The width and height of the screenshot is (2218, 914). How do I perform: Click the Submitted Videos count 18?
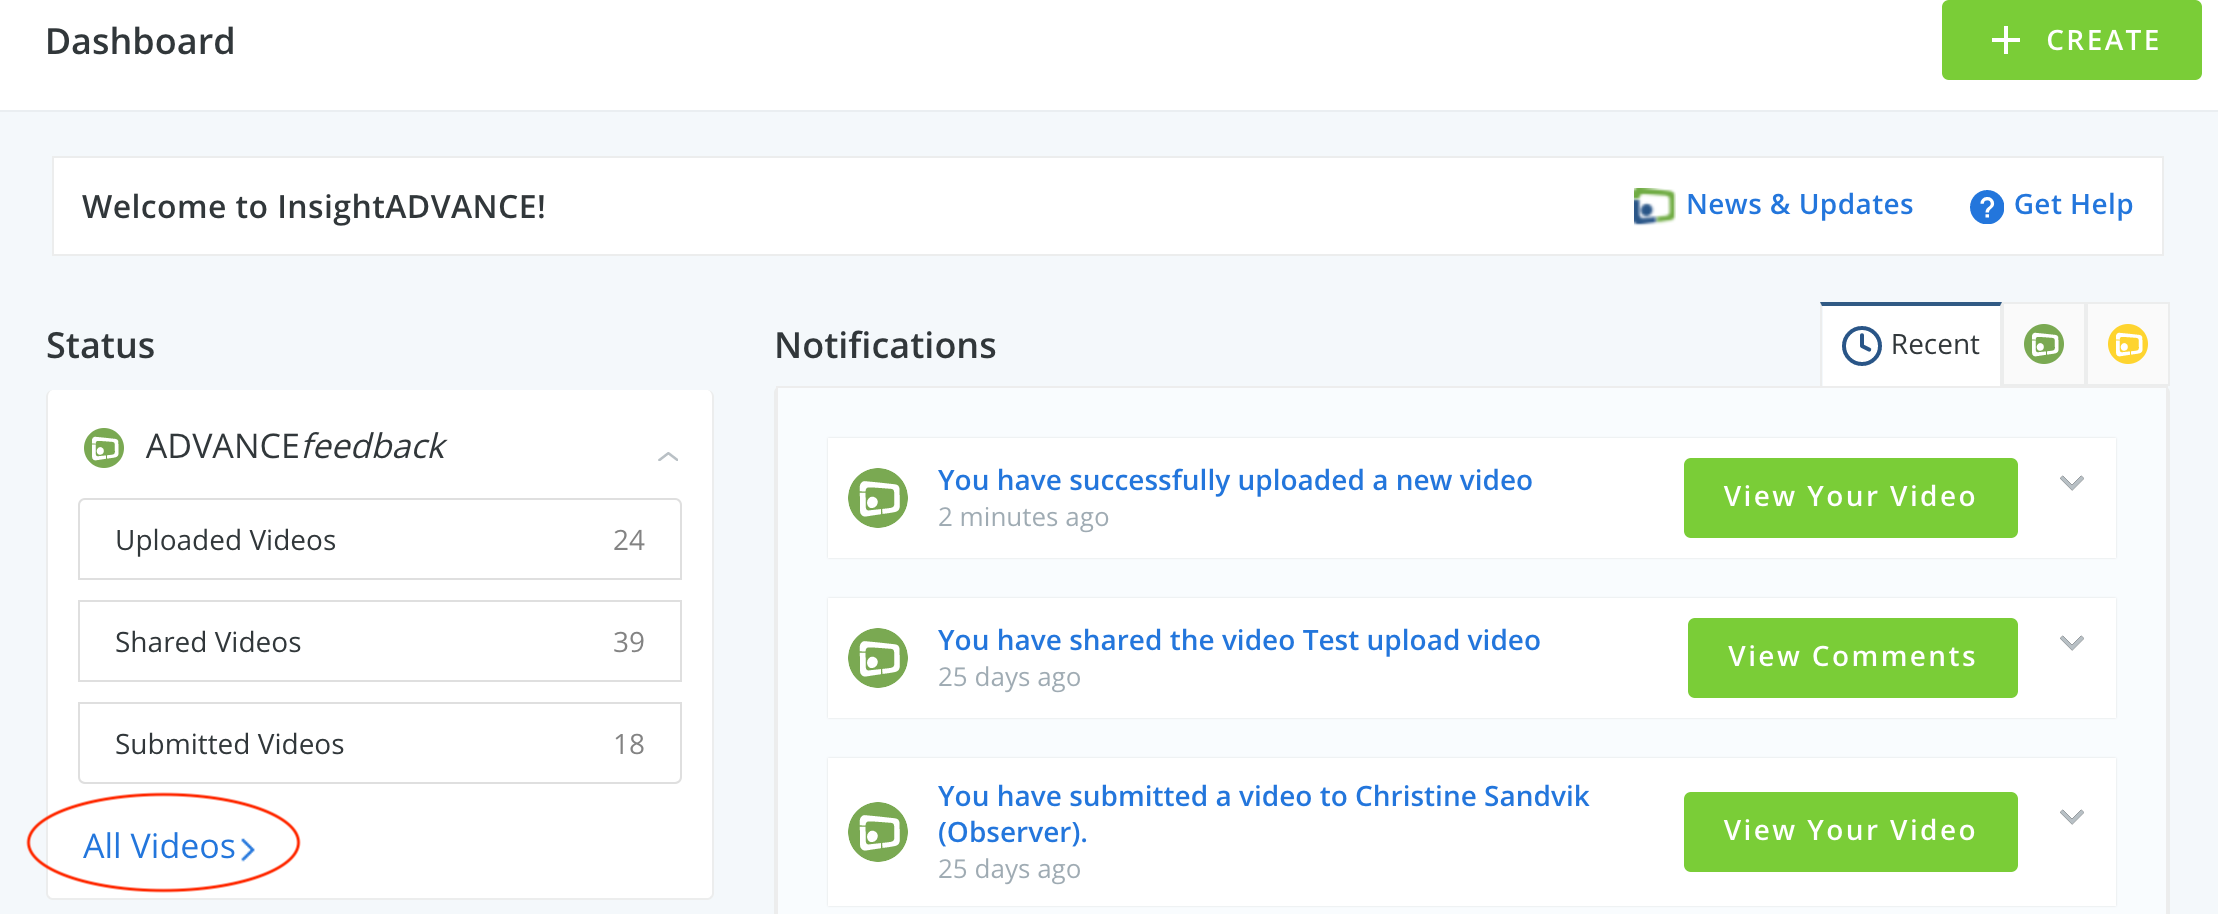click(629, 744)
